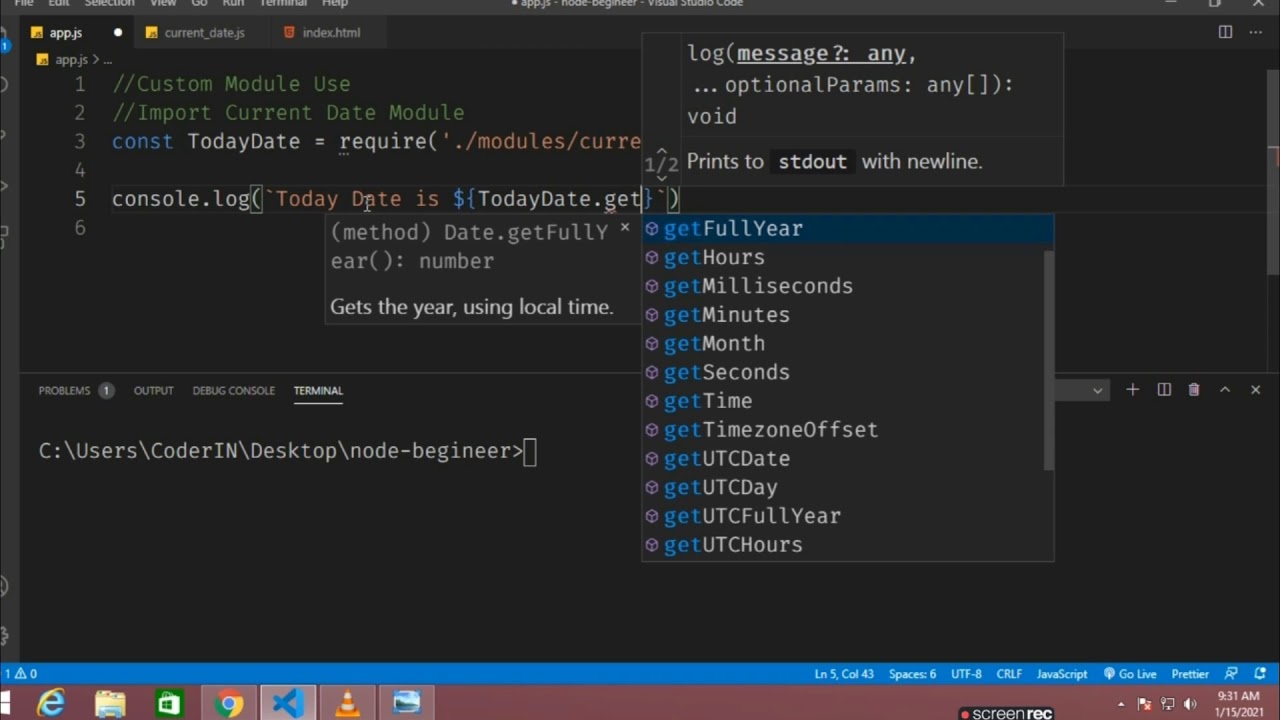The height and width of the screenshot is (720, 1280).
Task: Switch to Visual Studio Code taskbar icon
Action: 288,704
